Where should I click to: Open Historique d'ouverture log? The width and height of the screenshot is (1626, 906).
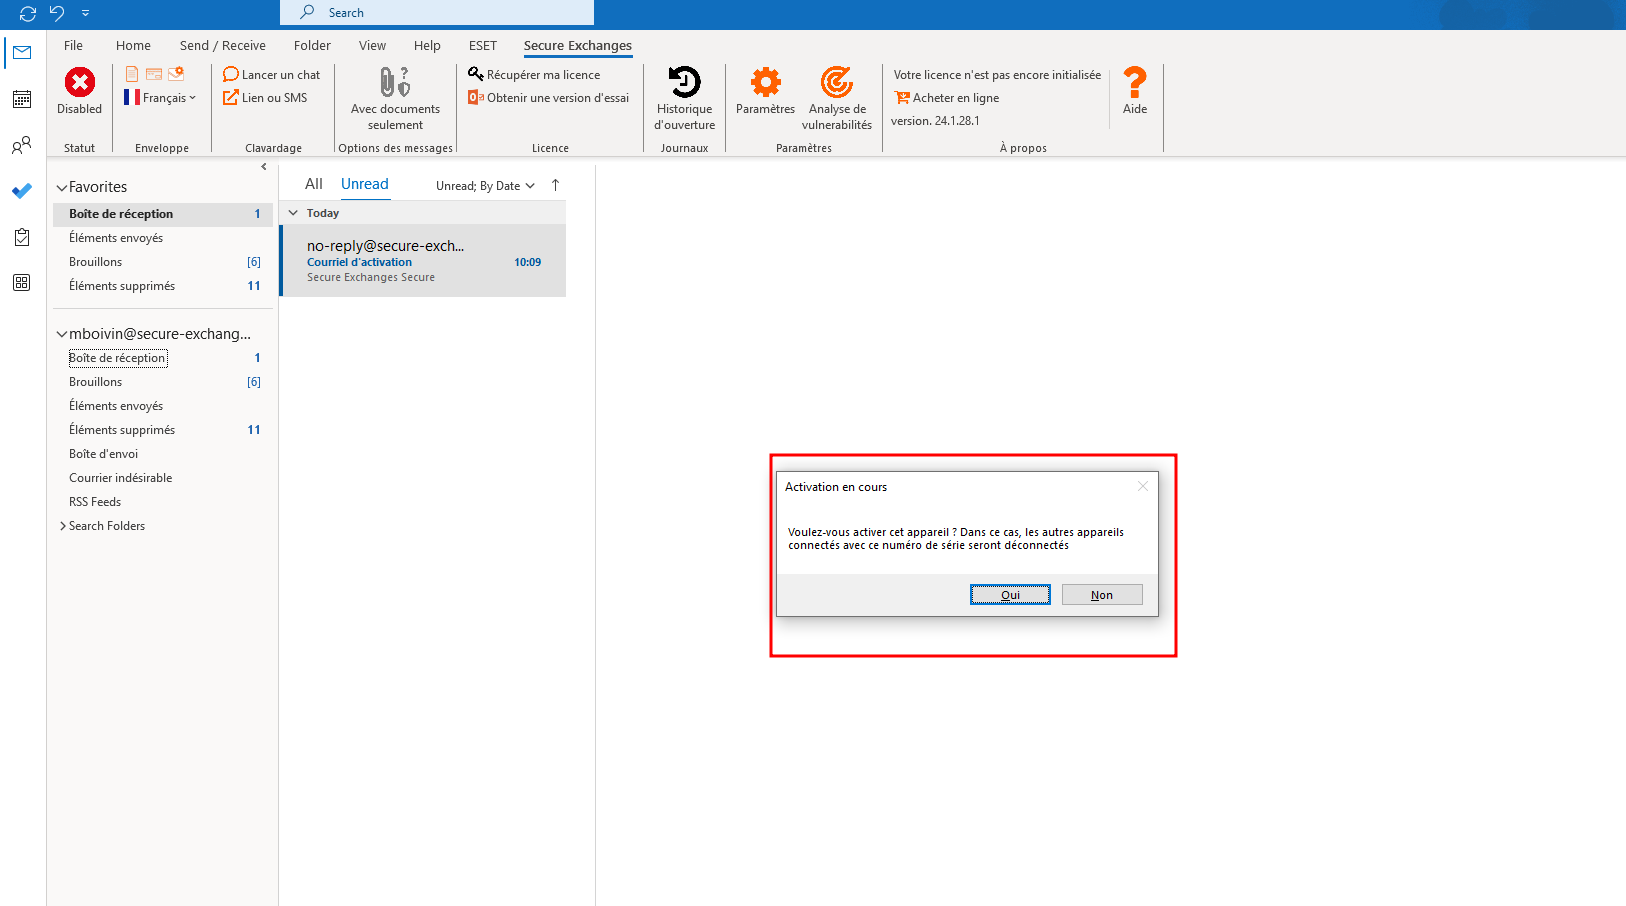point(685,99)
